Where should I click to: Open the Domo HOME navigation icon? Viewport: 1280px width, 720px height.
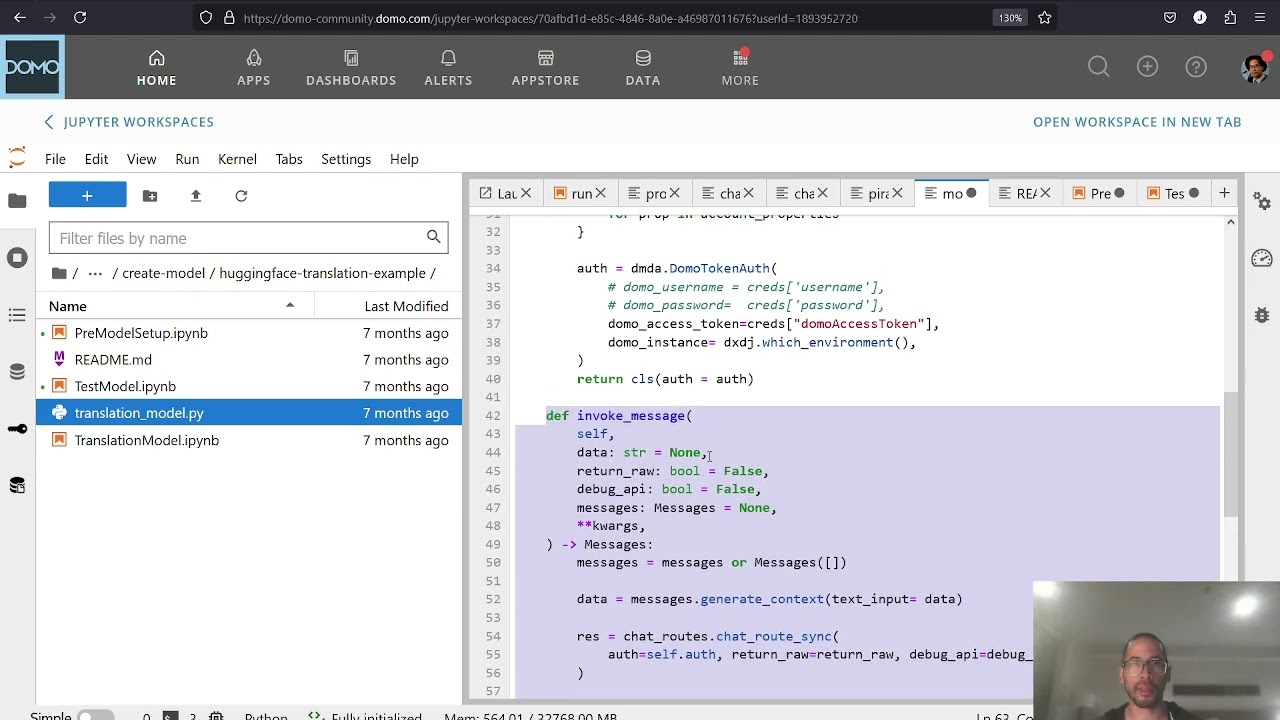156,58
